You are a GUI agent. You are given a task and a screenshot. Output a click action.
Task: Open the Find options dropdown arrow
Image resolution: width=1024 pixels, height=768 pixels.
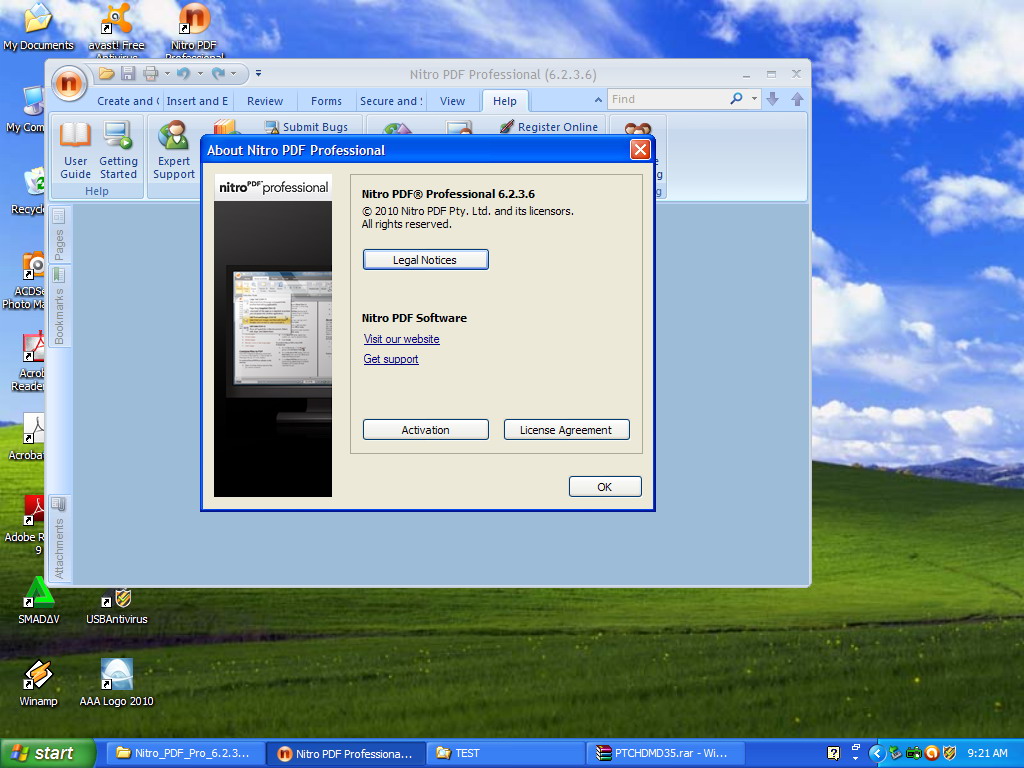pos(754,99)
